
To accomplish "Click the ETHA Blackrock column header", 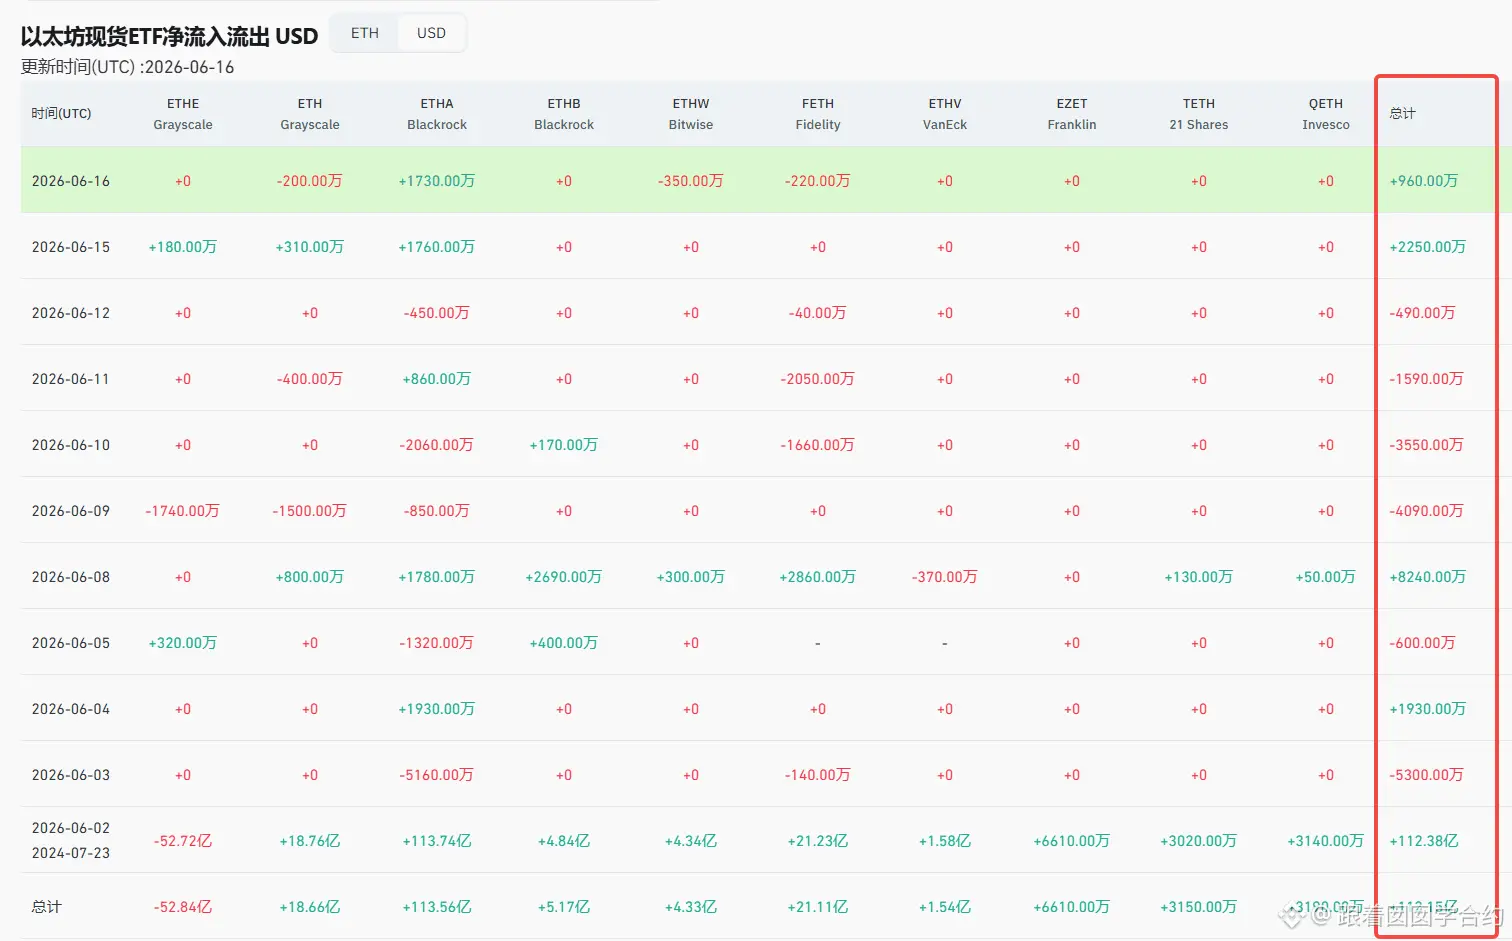I will [437, 114].
